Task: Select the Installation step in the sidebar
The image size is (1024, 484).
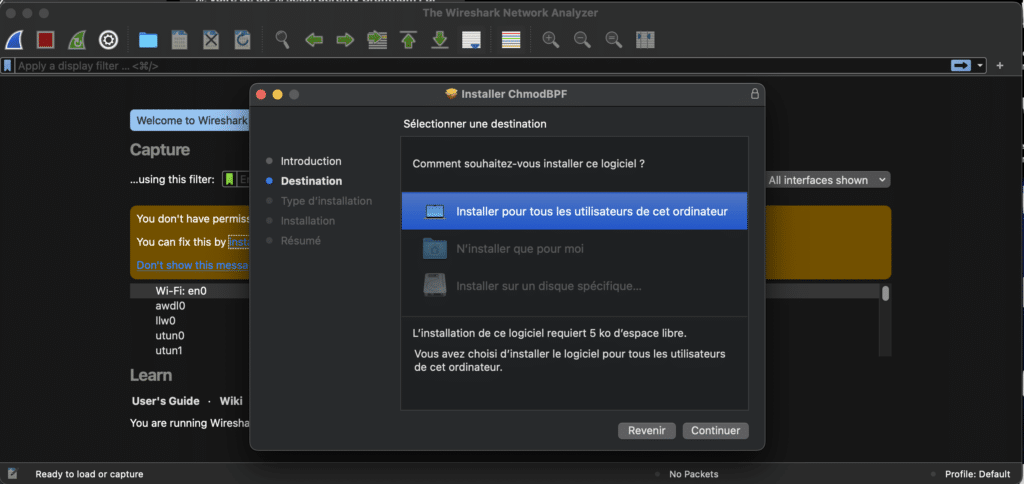Action: tap(308, 221)
